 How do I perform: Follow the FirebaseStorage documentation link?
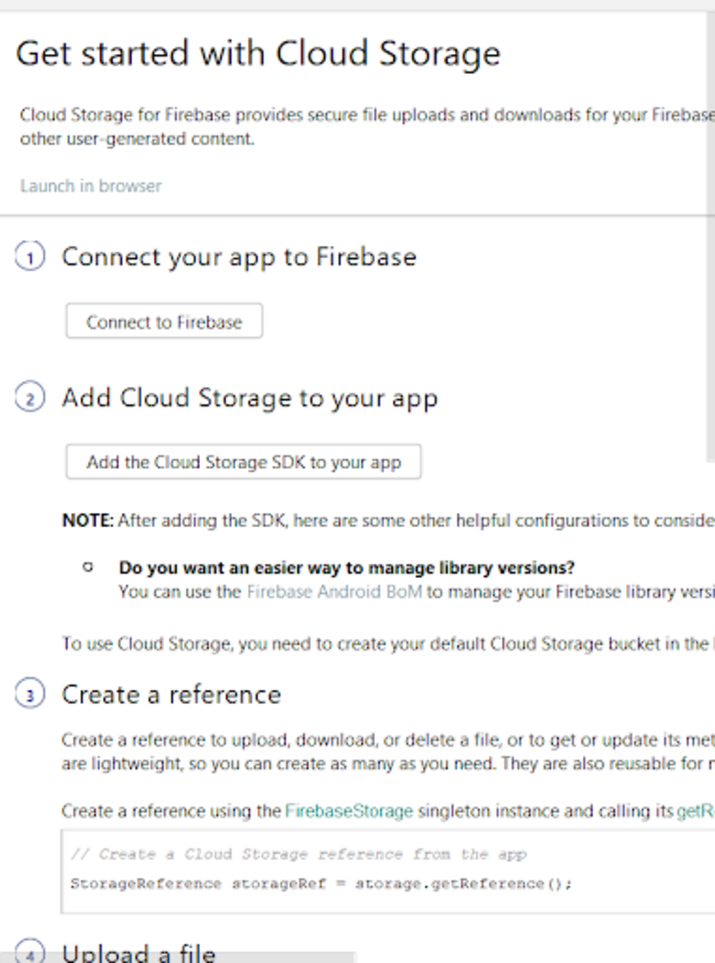tap(349, 811)
